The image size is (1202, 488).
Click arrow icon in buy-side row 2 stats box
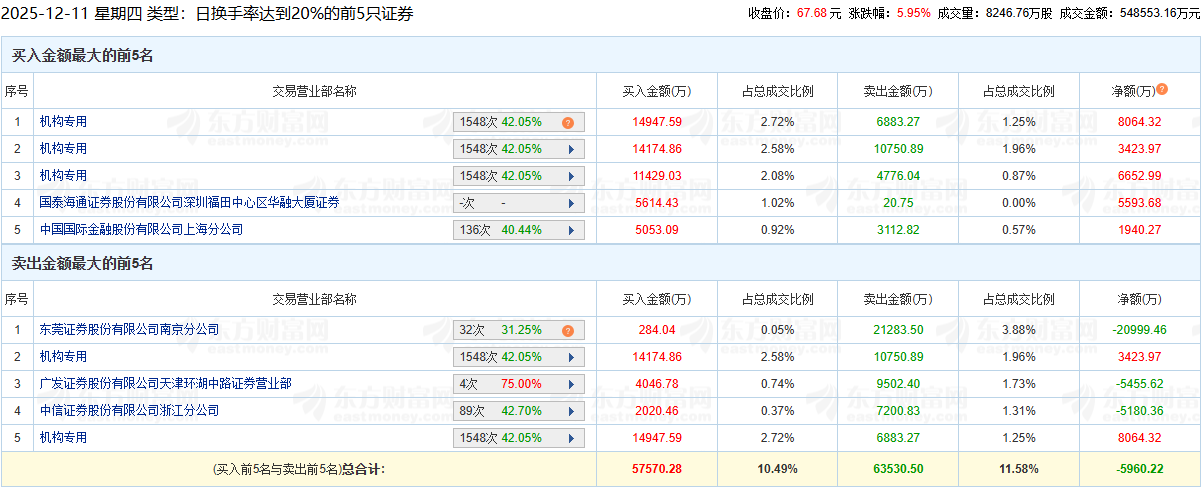coord(571,149)
